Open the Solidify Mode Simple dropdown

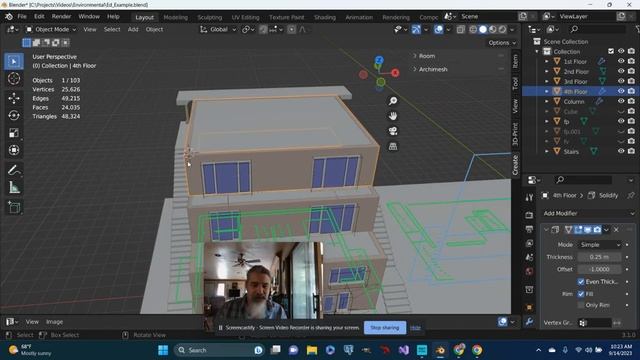click(600, 245)
